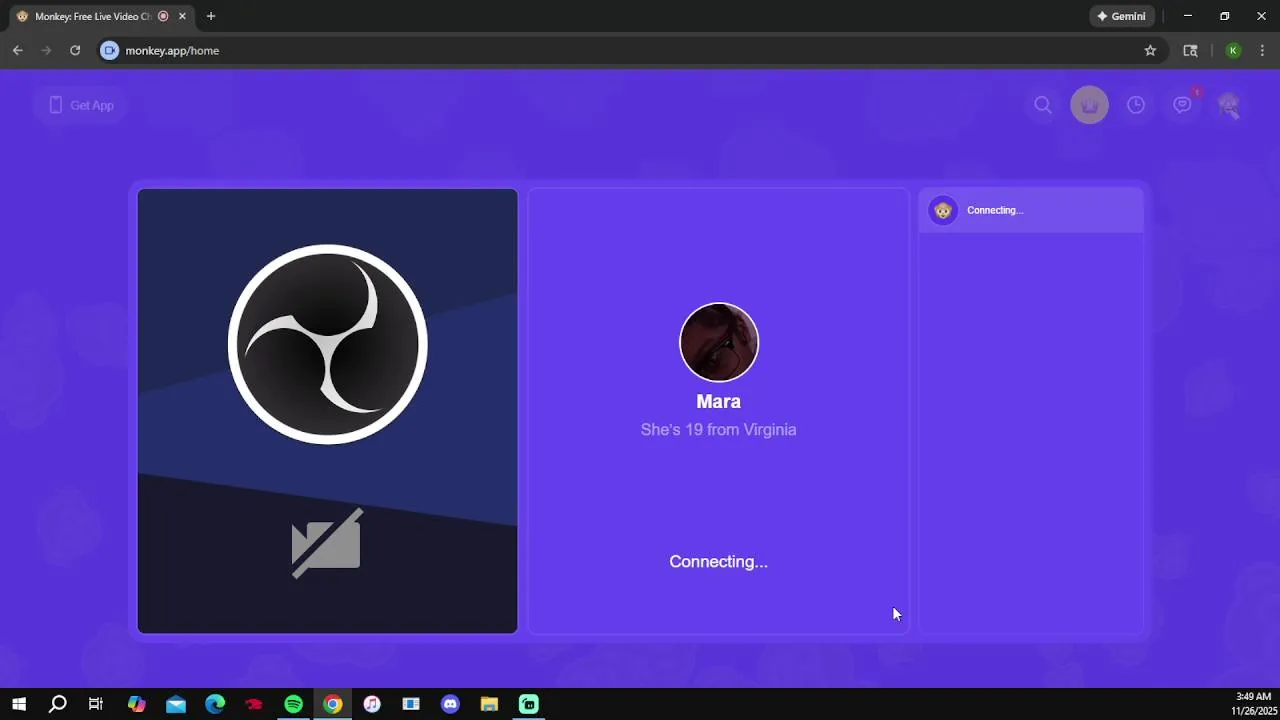Click Mara's profile picture
The width and height of the screenshot is (1280, 720).
(719, 342)
